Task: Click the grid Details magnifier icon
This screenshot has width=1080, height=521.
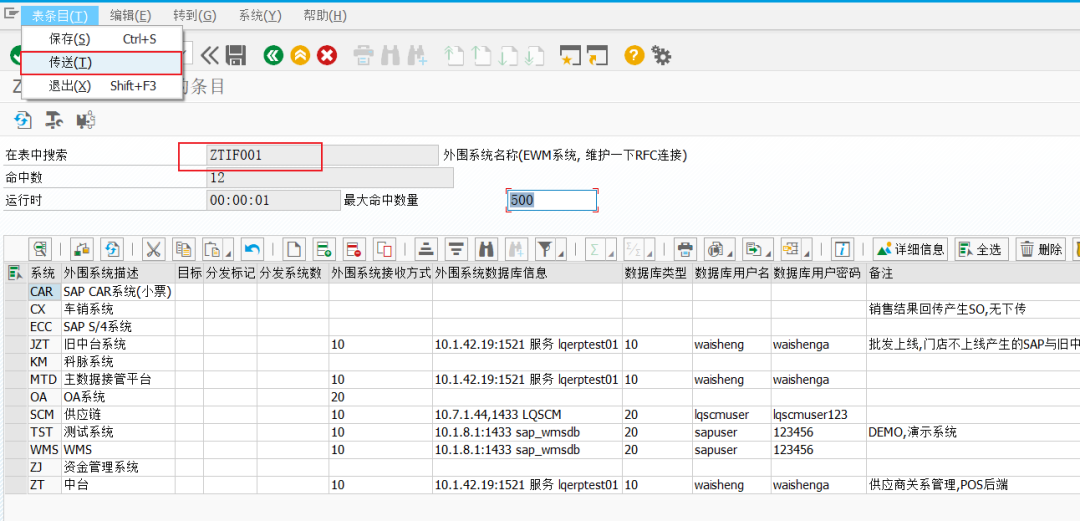Action: [x=41, y=249]
